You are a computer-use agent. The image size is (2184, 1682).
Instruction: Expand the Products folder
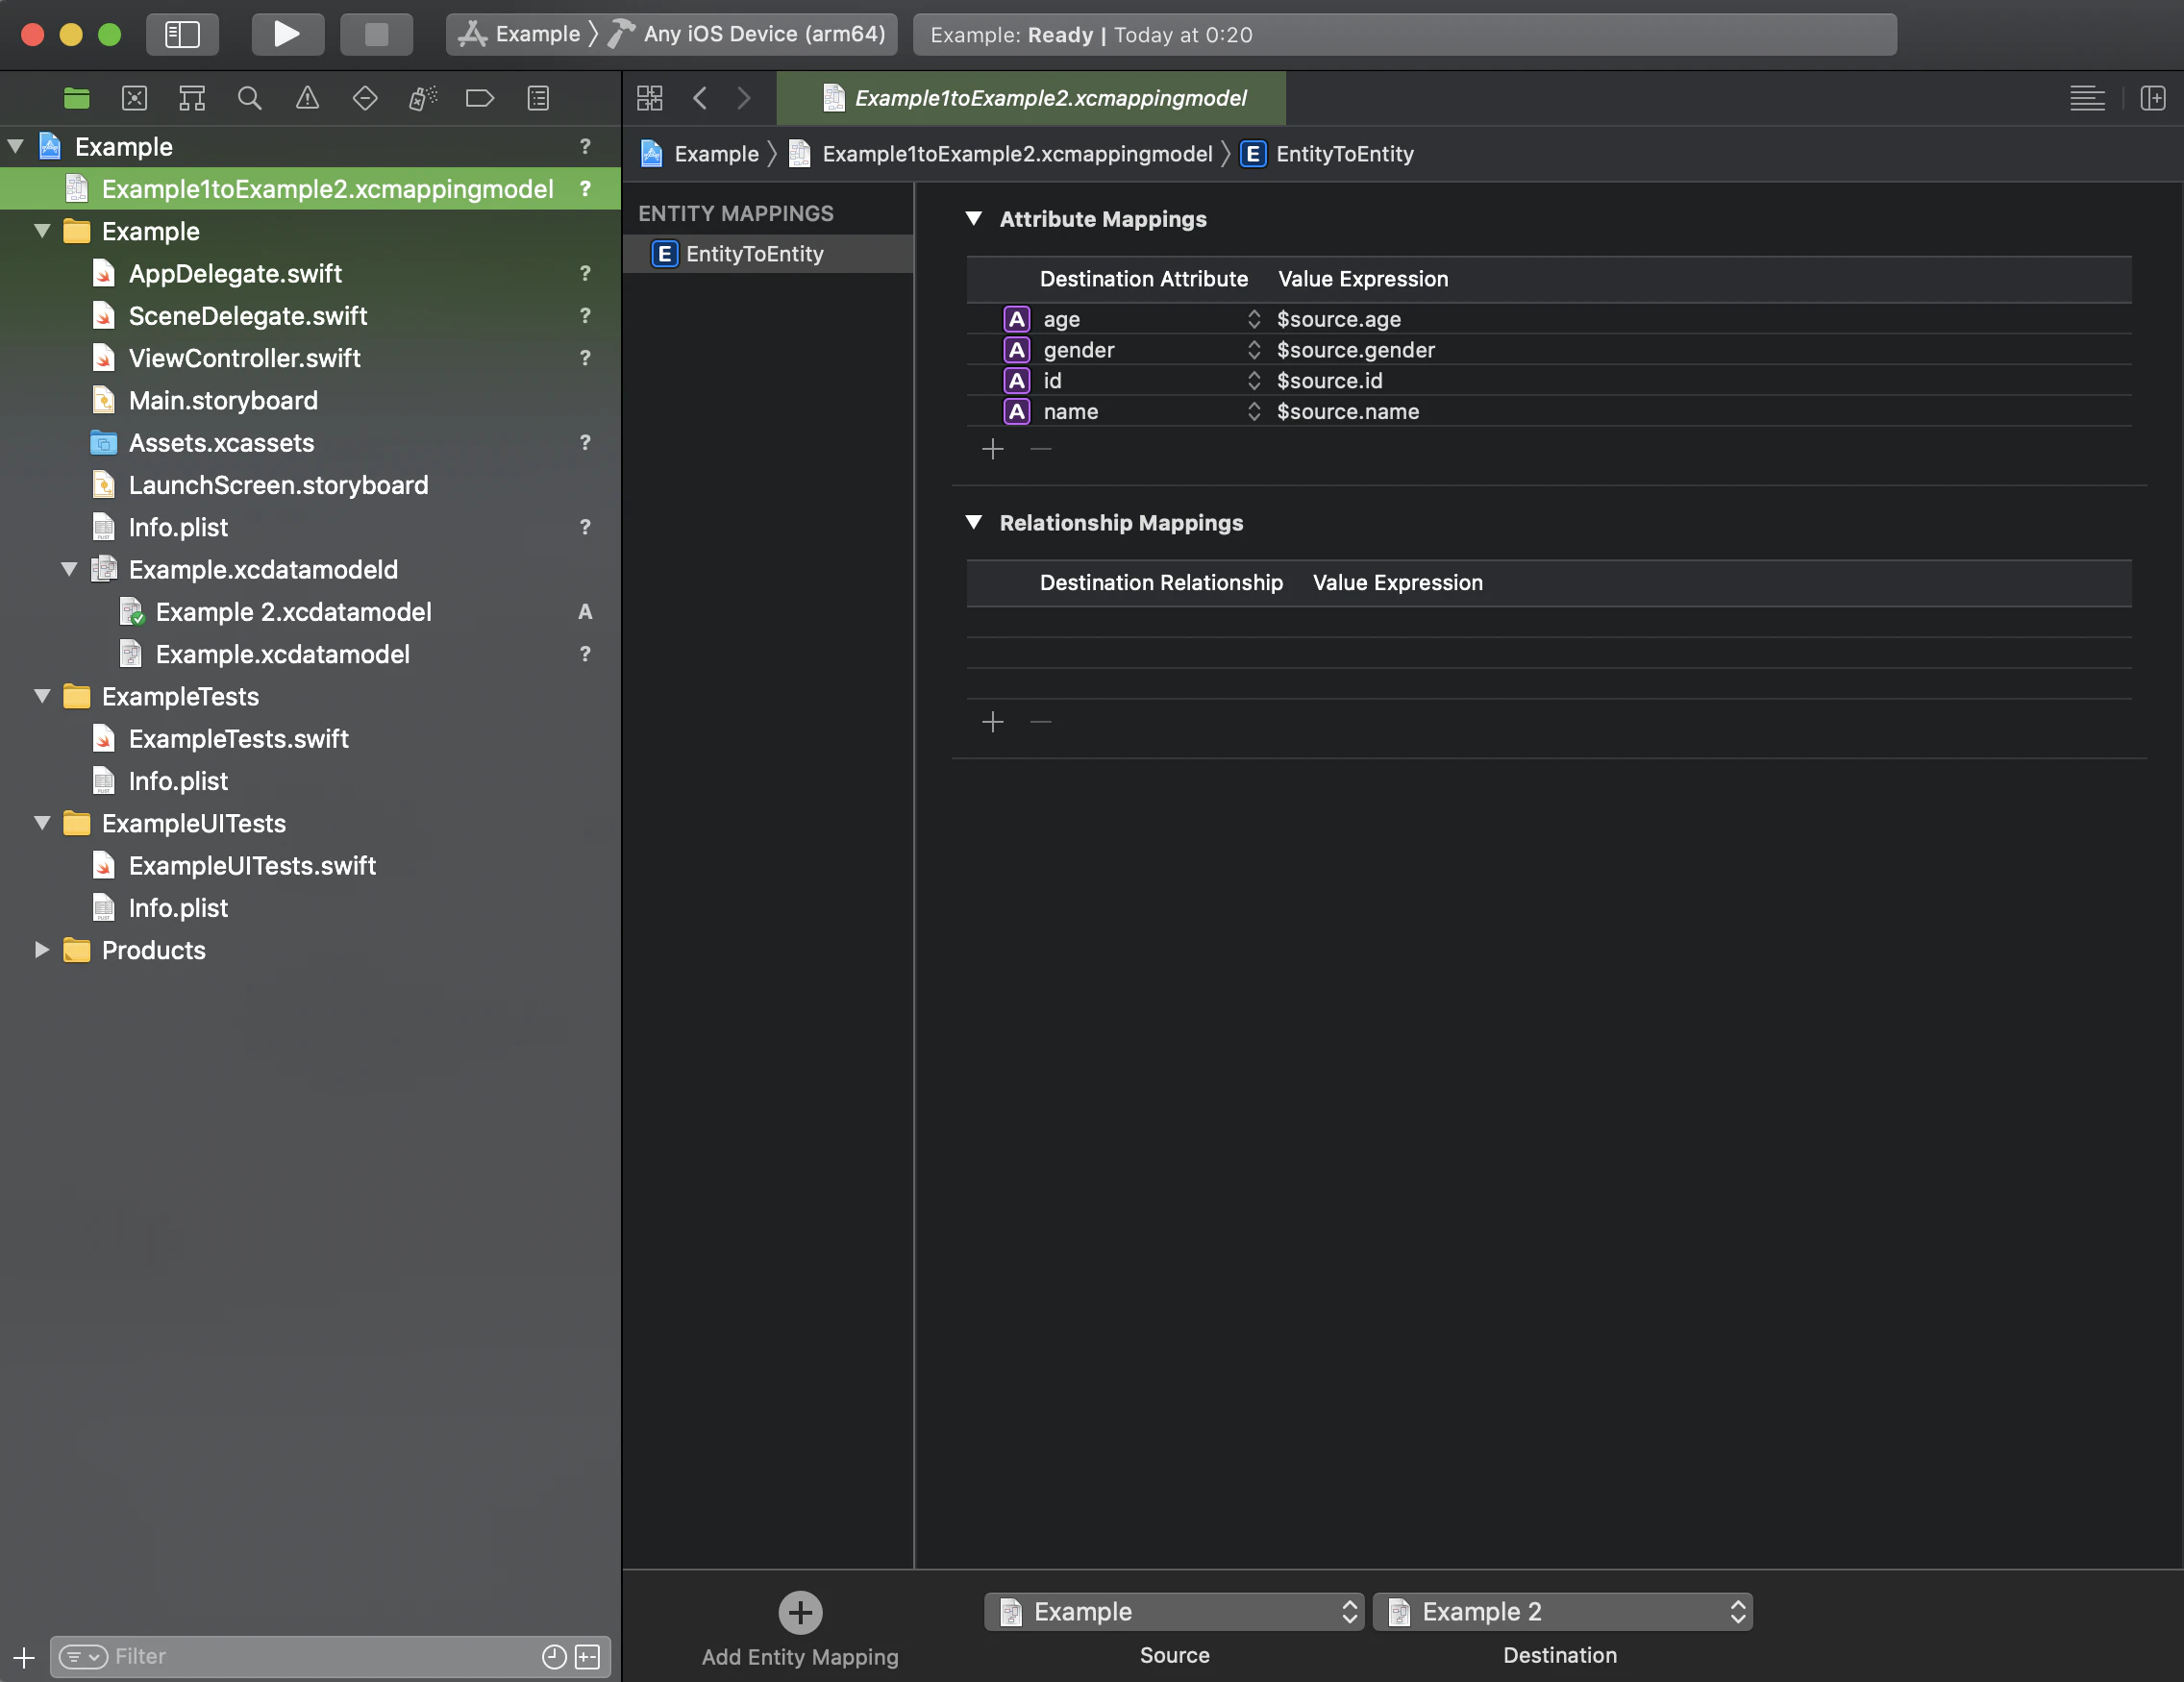click(x=42, y=950)
